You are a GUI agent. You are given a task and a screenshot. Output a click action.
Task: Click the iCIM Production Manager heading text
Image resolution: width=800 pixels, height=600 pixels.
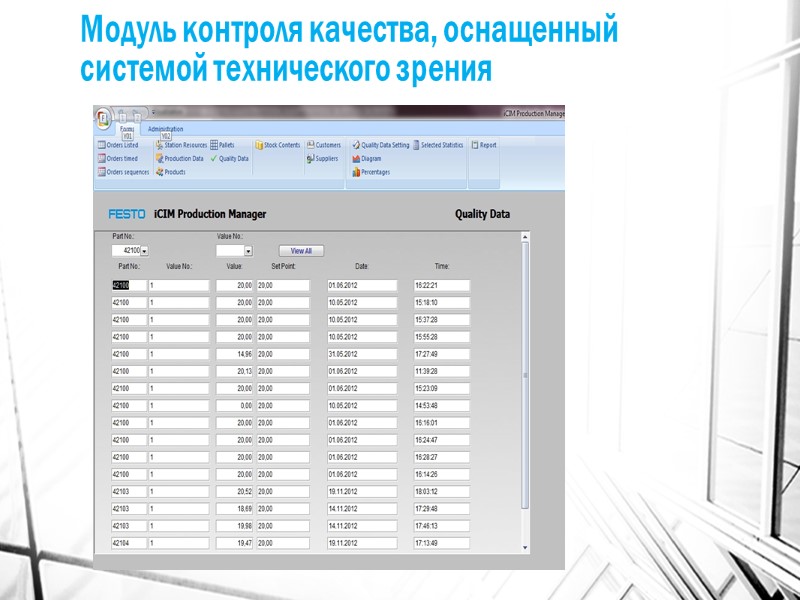(210, 214)
